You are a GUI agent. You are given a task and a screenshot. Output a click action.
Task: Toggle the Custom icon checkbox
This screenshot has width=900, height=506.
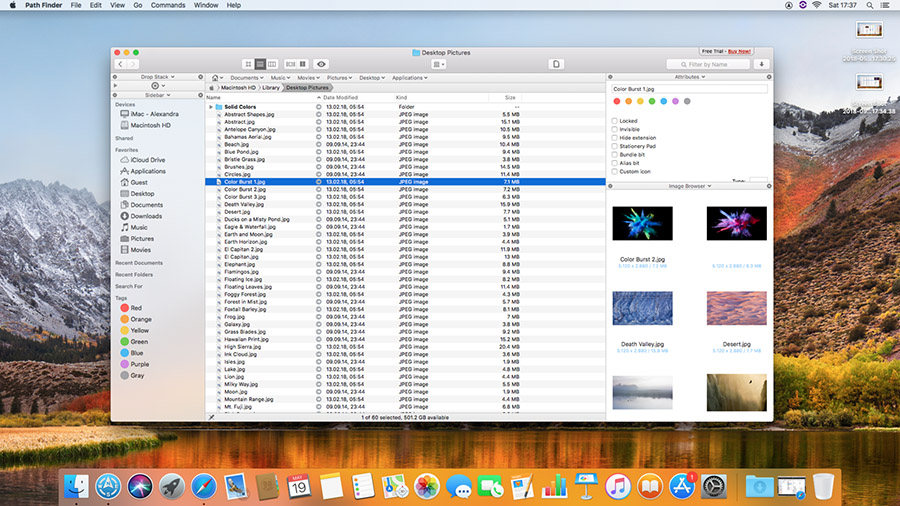pos(615,172)
